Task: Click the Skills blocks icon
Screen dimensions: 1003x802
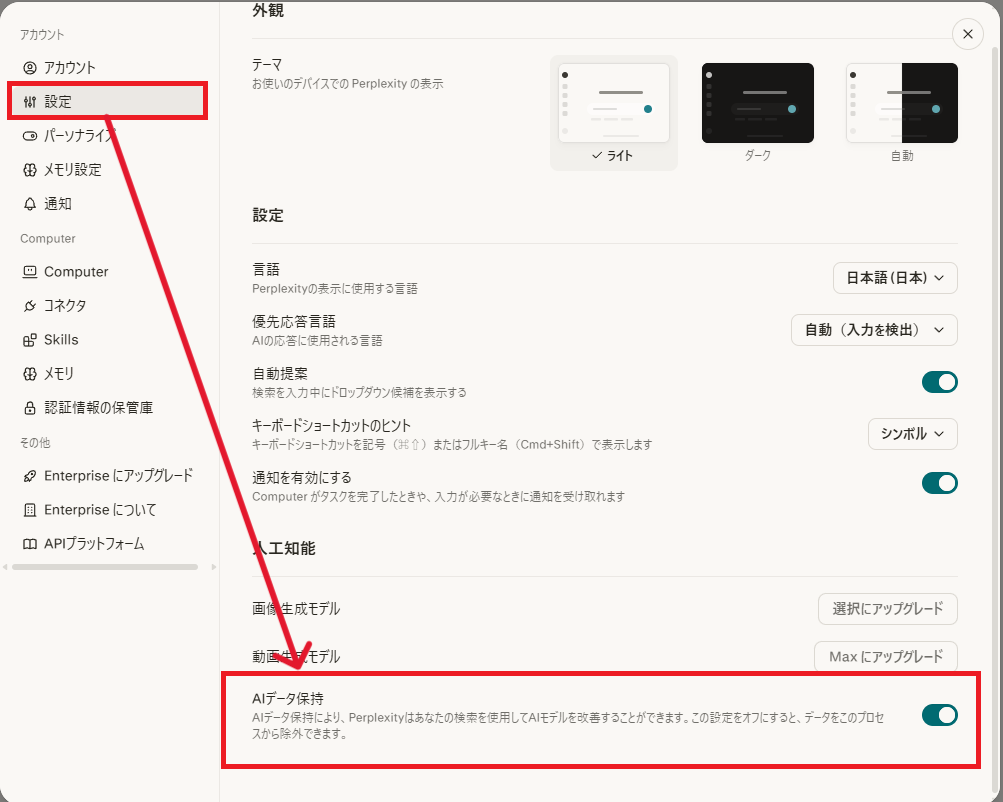Action: point(29,340)
